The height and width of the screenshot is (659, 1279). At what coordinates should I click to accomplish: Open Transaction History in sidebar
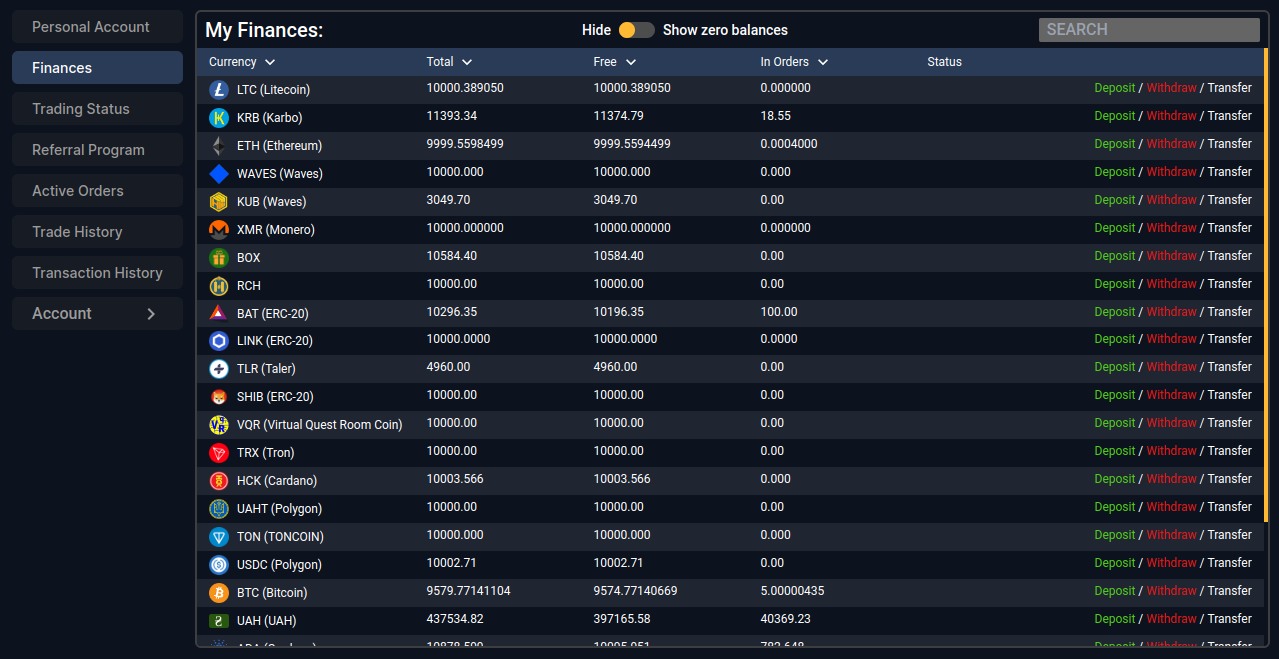97,273
